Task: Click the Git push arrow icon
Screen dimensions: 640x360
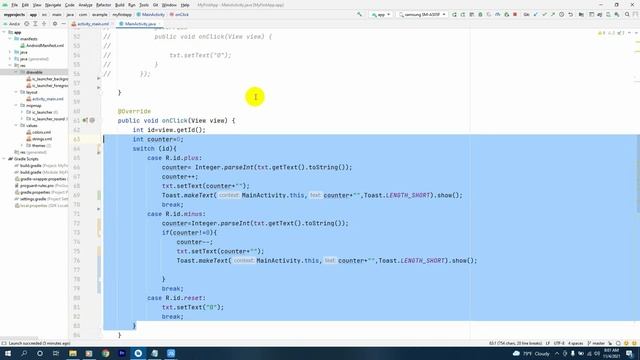Action: tap(553, 14)
